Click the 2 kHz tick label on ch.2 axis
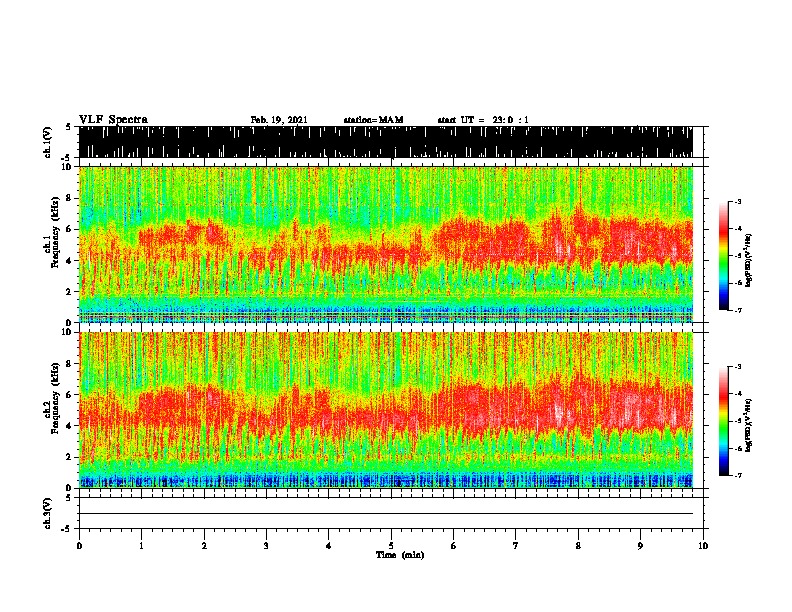Image resolution: width=792 pixels, height=612 pixels. coord(69,457)
